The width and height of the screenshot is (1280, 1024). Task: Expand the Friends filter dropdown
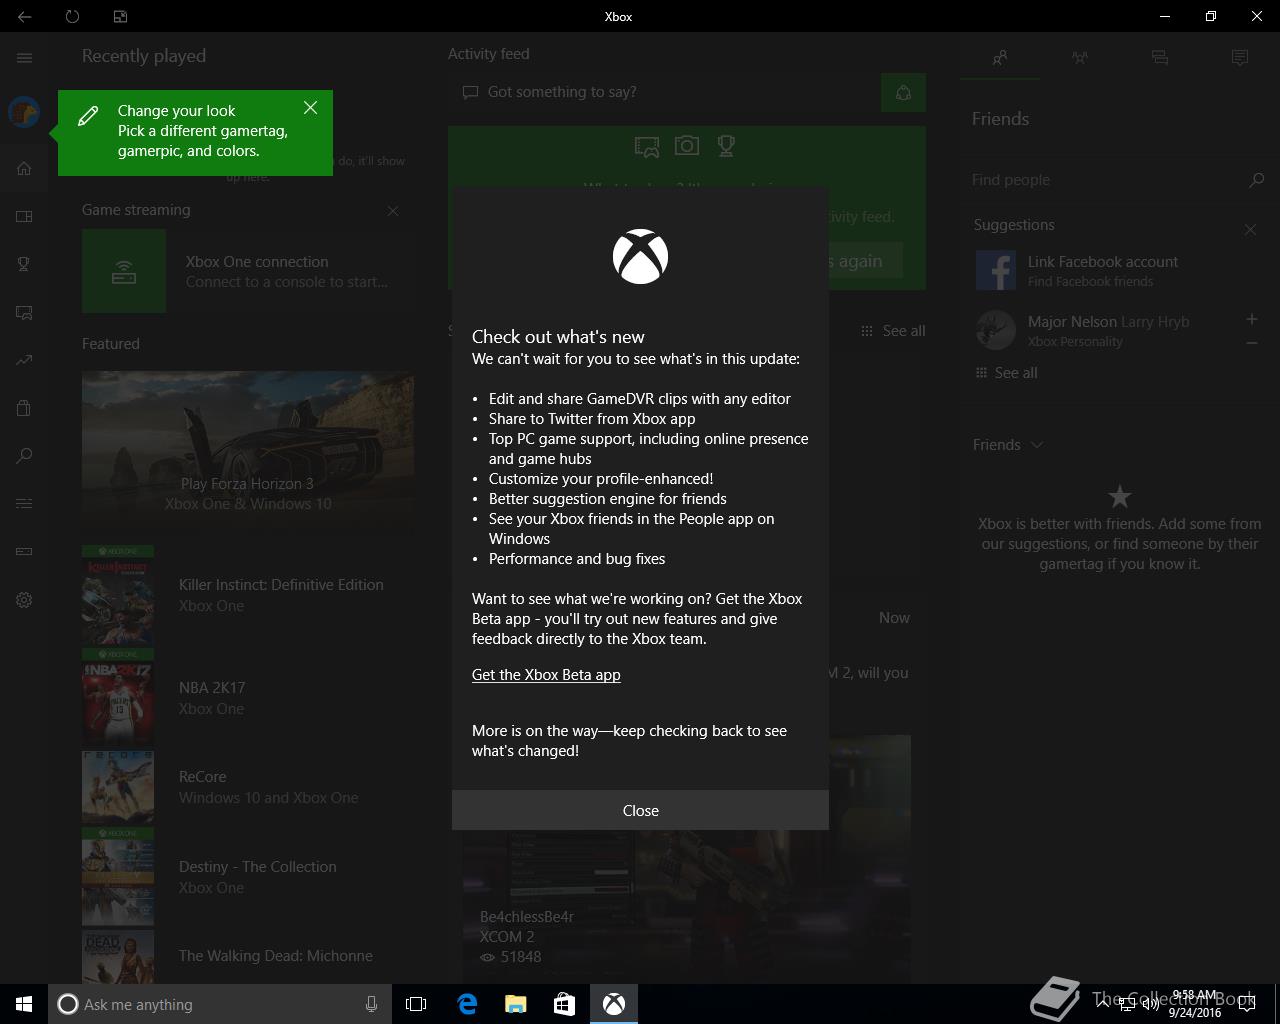(x=1008, y=445)
